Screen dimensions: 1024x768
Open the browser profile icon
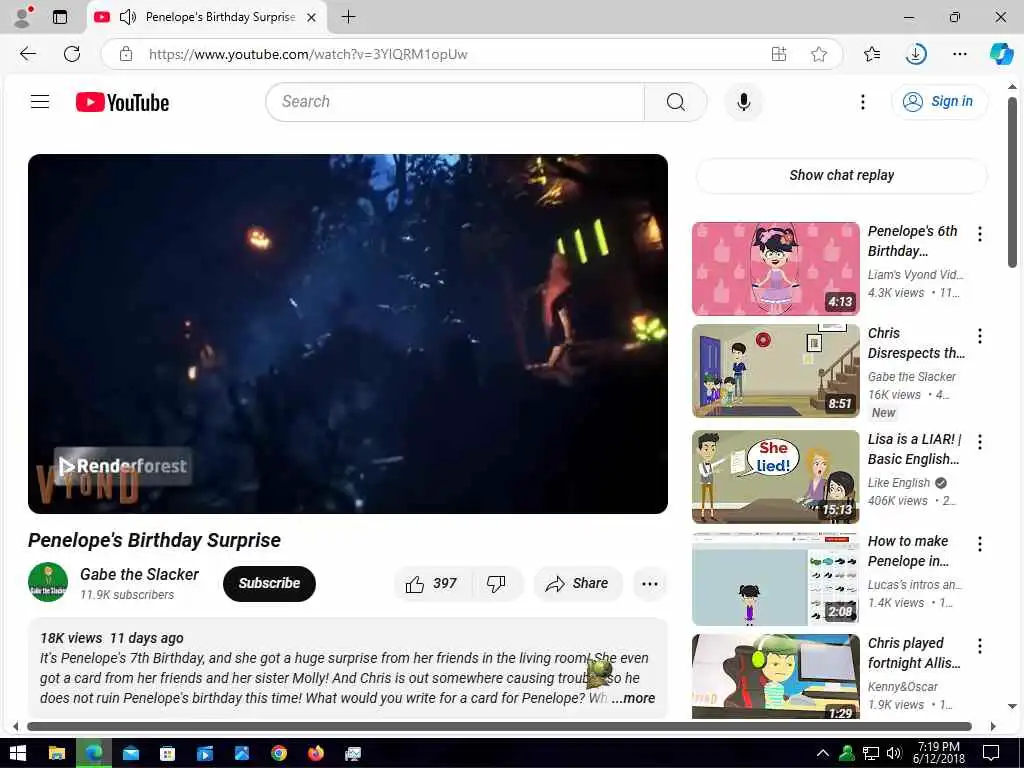point(23,17)
